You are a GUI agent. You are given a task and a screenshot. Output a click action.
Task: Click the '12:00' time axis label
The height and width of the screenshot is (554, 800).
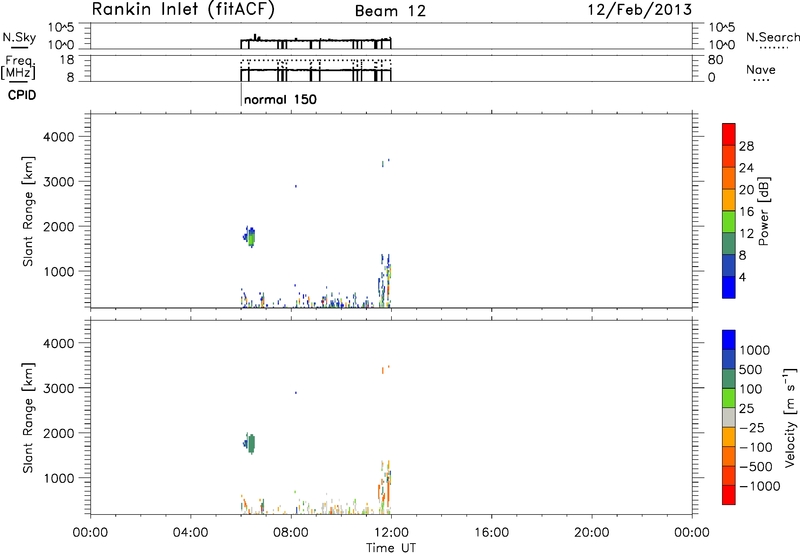click(x=391, y=533)
